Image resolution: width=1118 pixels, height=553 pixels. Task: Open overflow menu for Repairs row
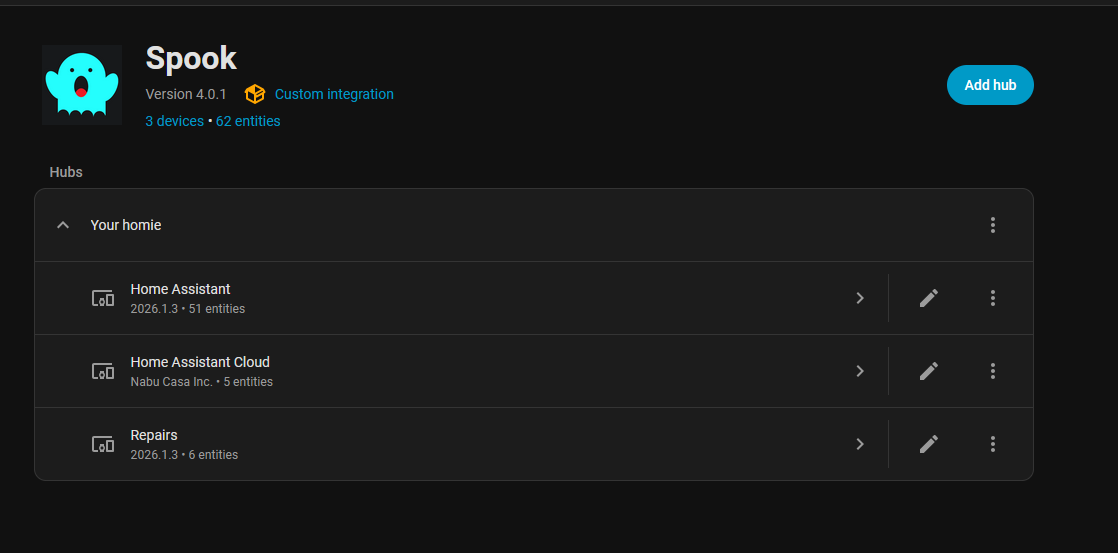tap(993, 444)
